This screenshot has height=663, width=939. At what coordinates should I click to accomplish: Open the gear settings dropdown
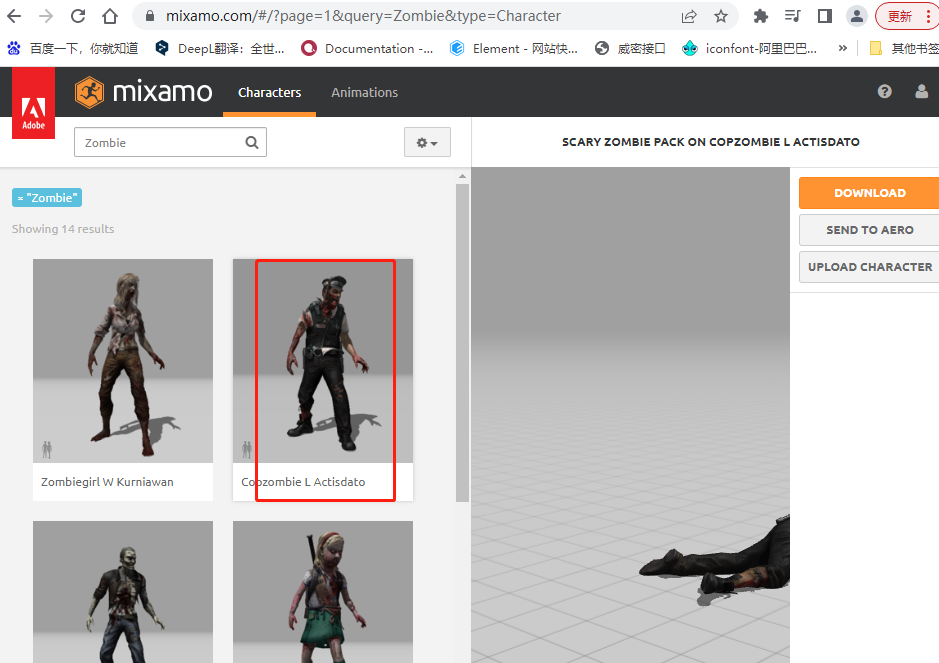click(427, 143)
